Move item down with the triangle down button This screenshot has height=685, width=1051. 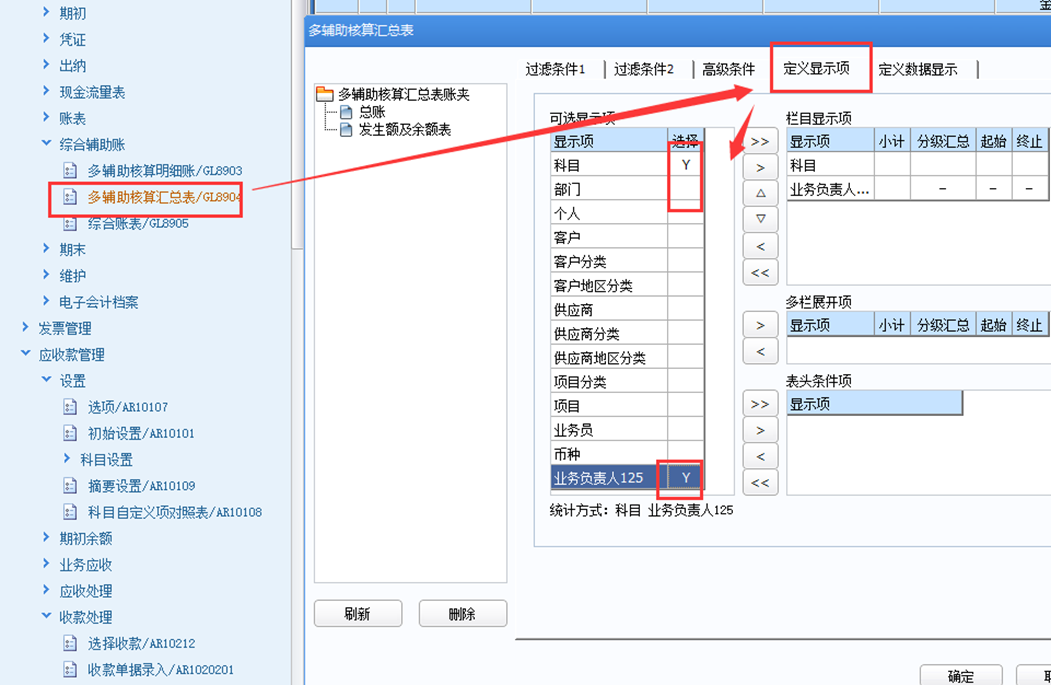click(x=760, y=219)
